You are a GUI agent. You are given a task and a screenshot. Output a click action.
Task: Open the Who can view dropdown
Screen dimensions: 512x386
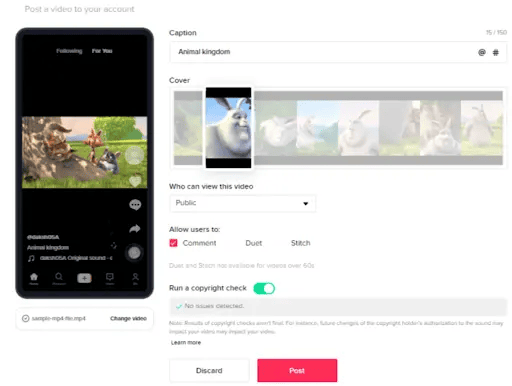point(243,203)
